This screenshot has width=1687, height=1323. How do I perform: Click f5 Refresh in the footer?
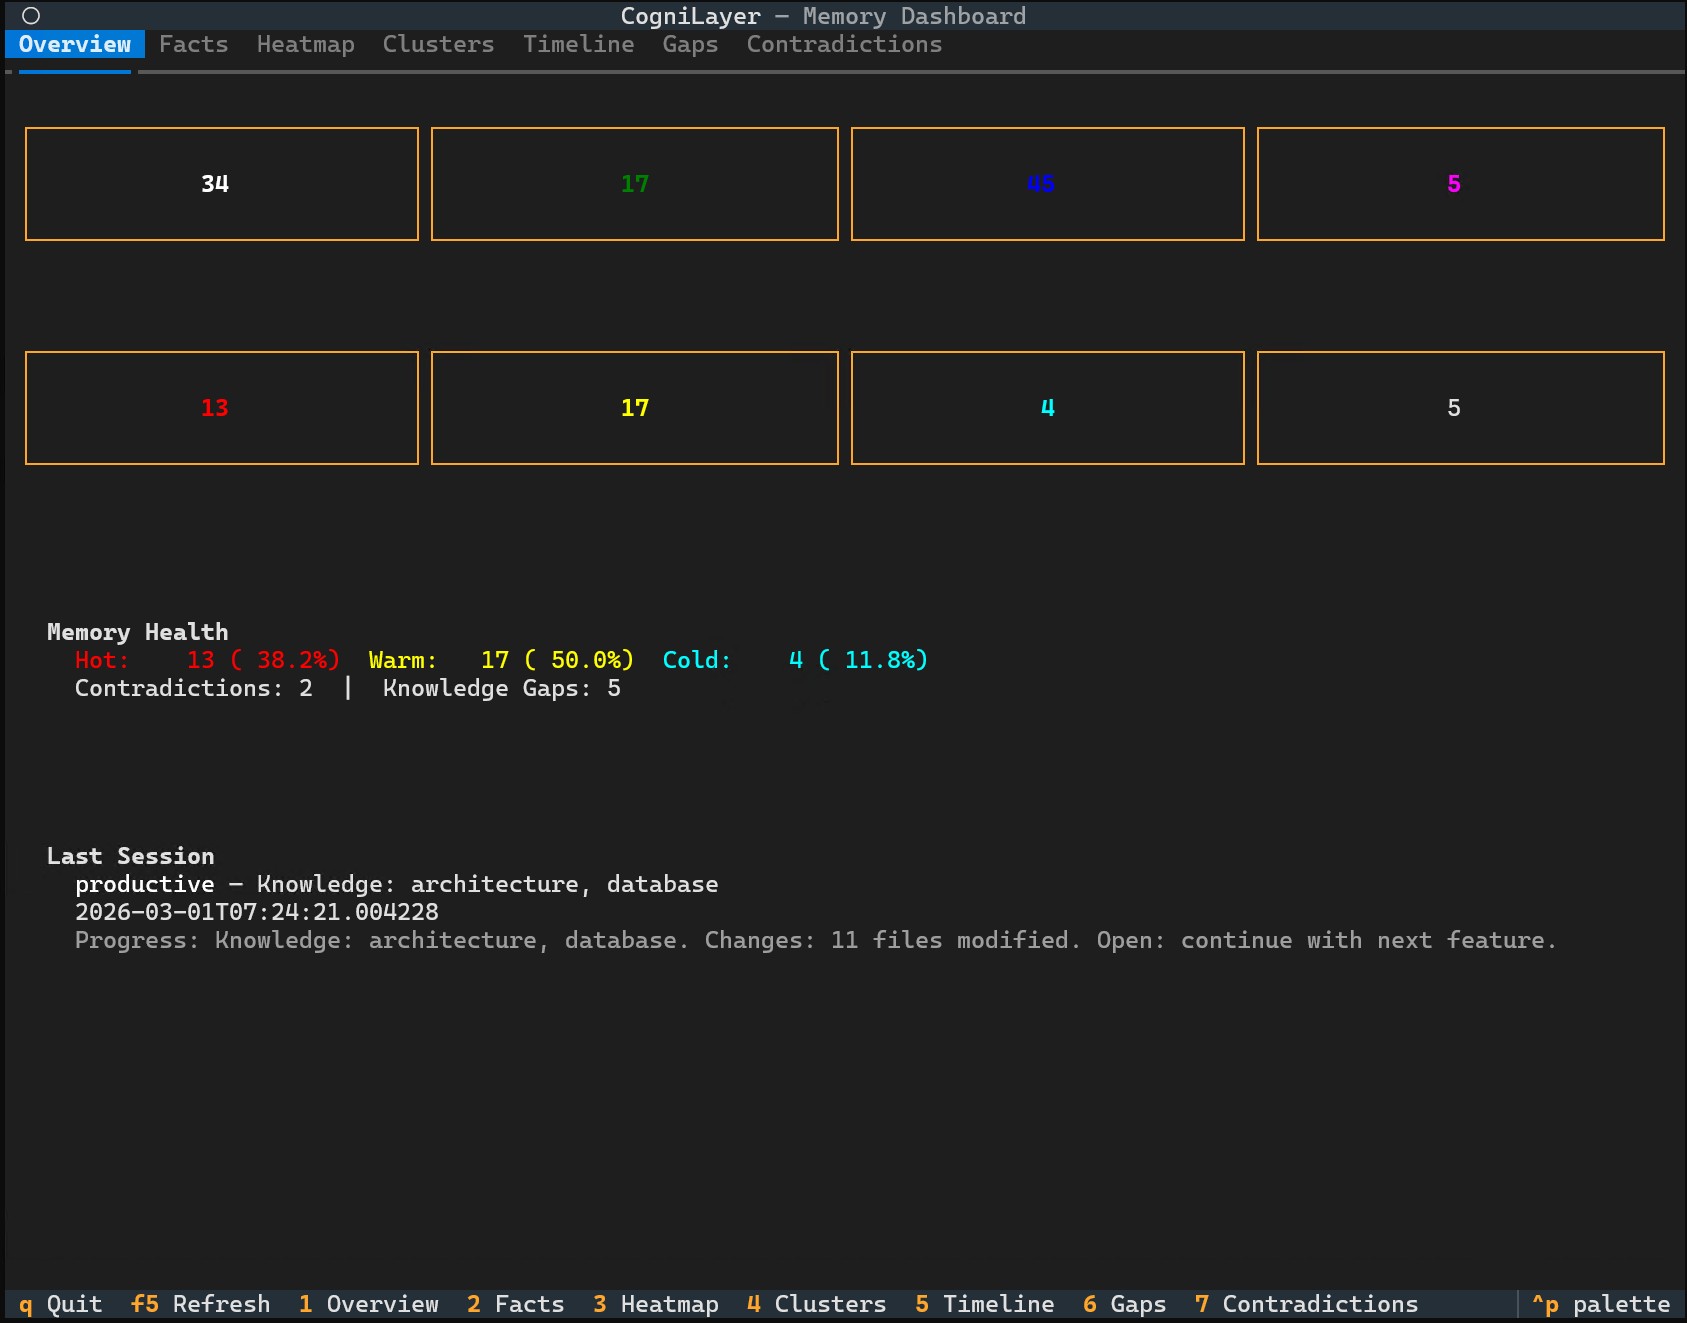click(x=201, y=1304)
